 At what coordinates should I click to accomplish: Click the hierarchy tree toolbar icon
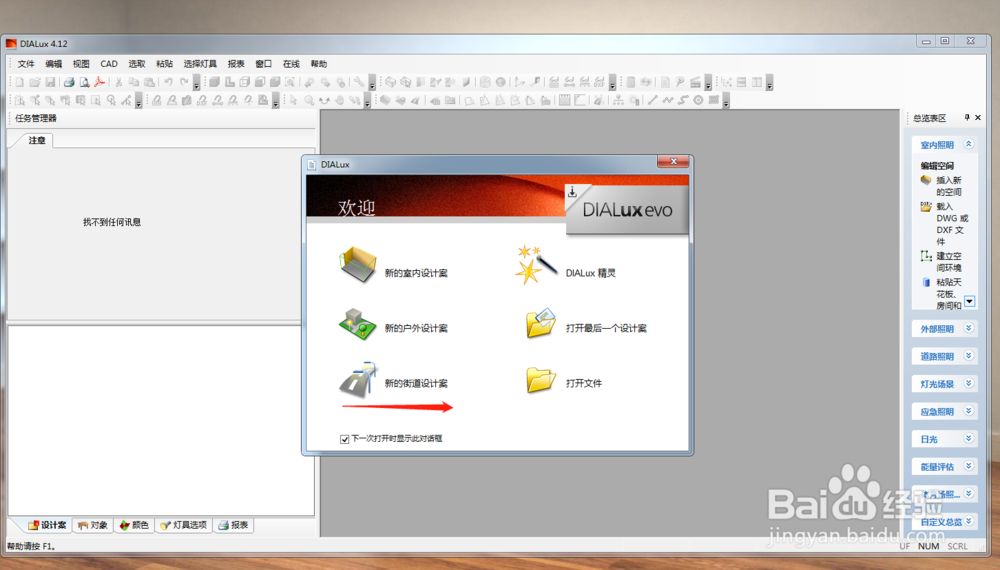tap(619, 100)
